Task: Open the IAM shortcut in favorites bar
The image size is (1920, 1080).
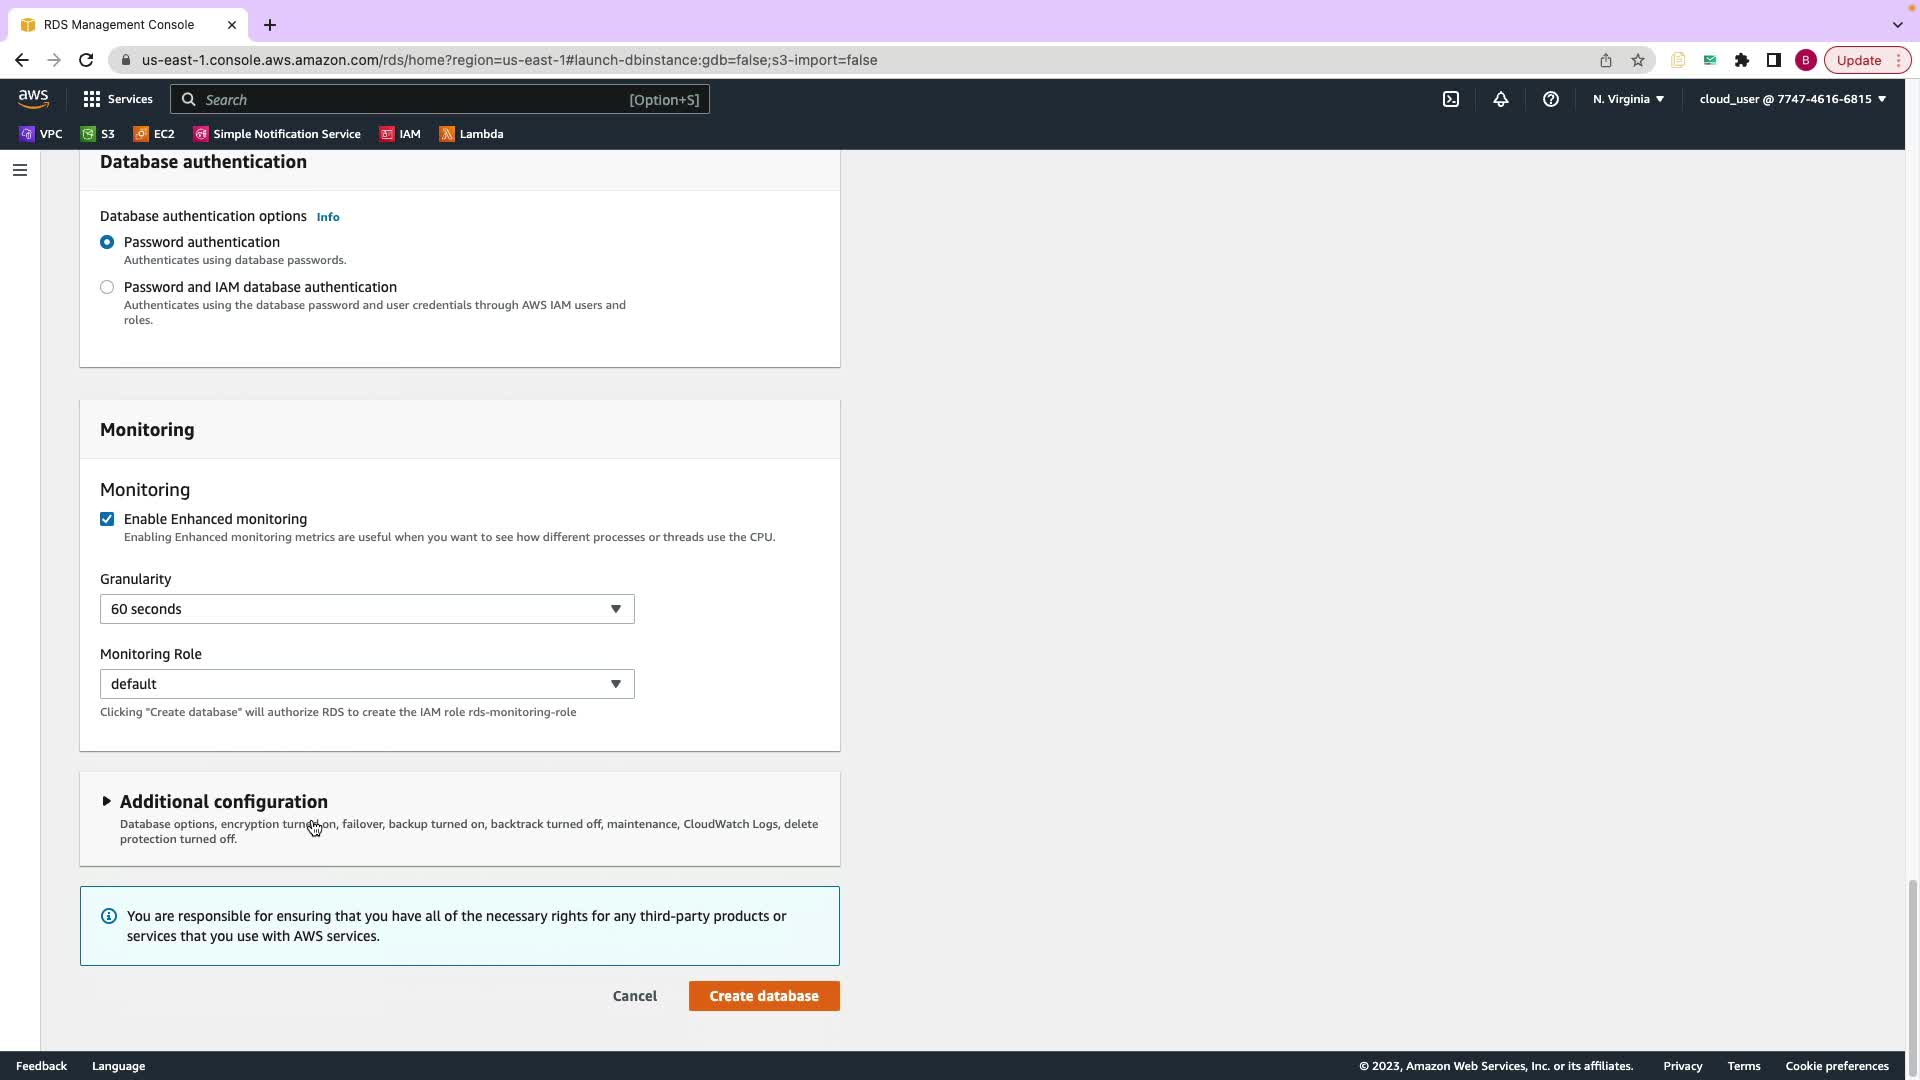Action: coord(400,134)
